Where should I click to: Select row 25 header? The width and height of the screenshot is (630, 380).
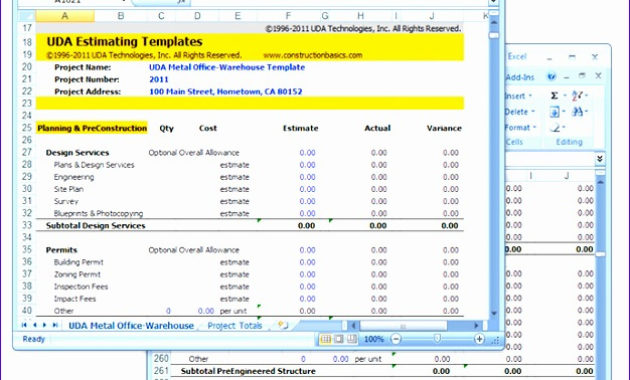(x=27, y=128)
